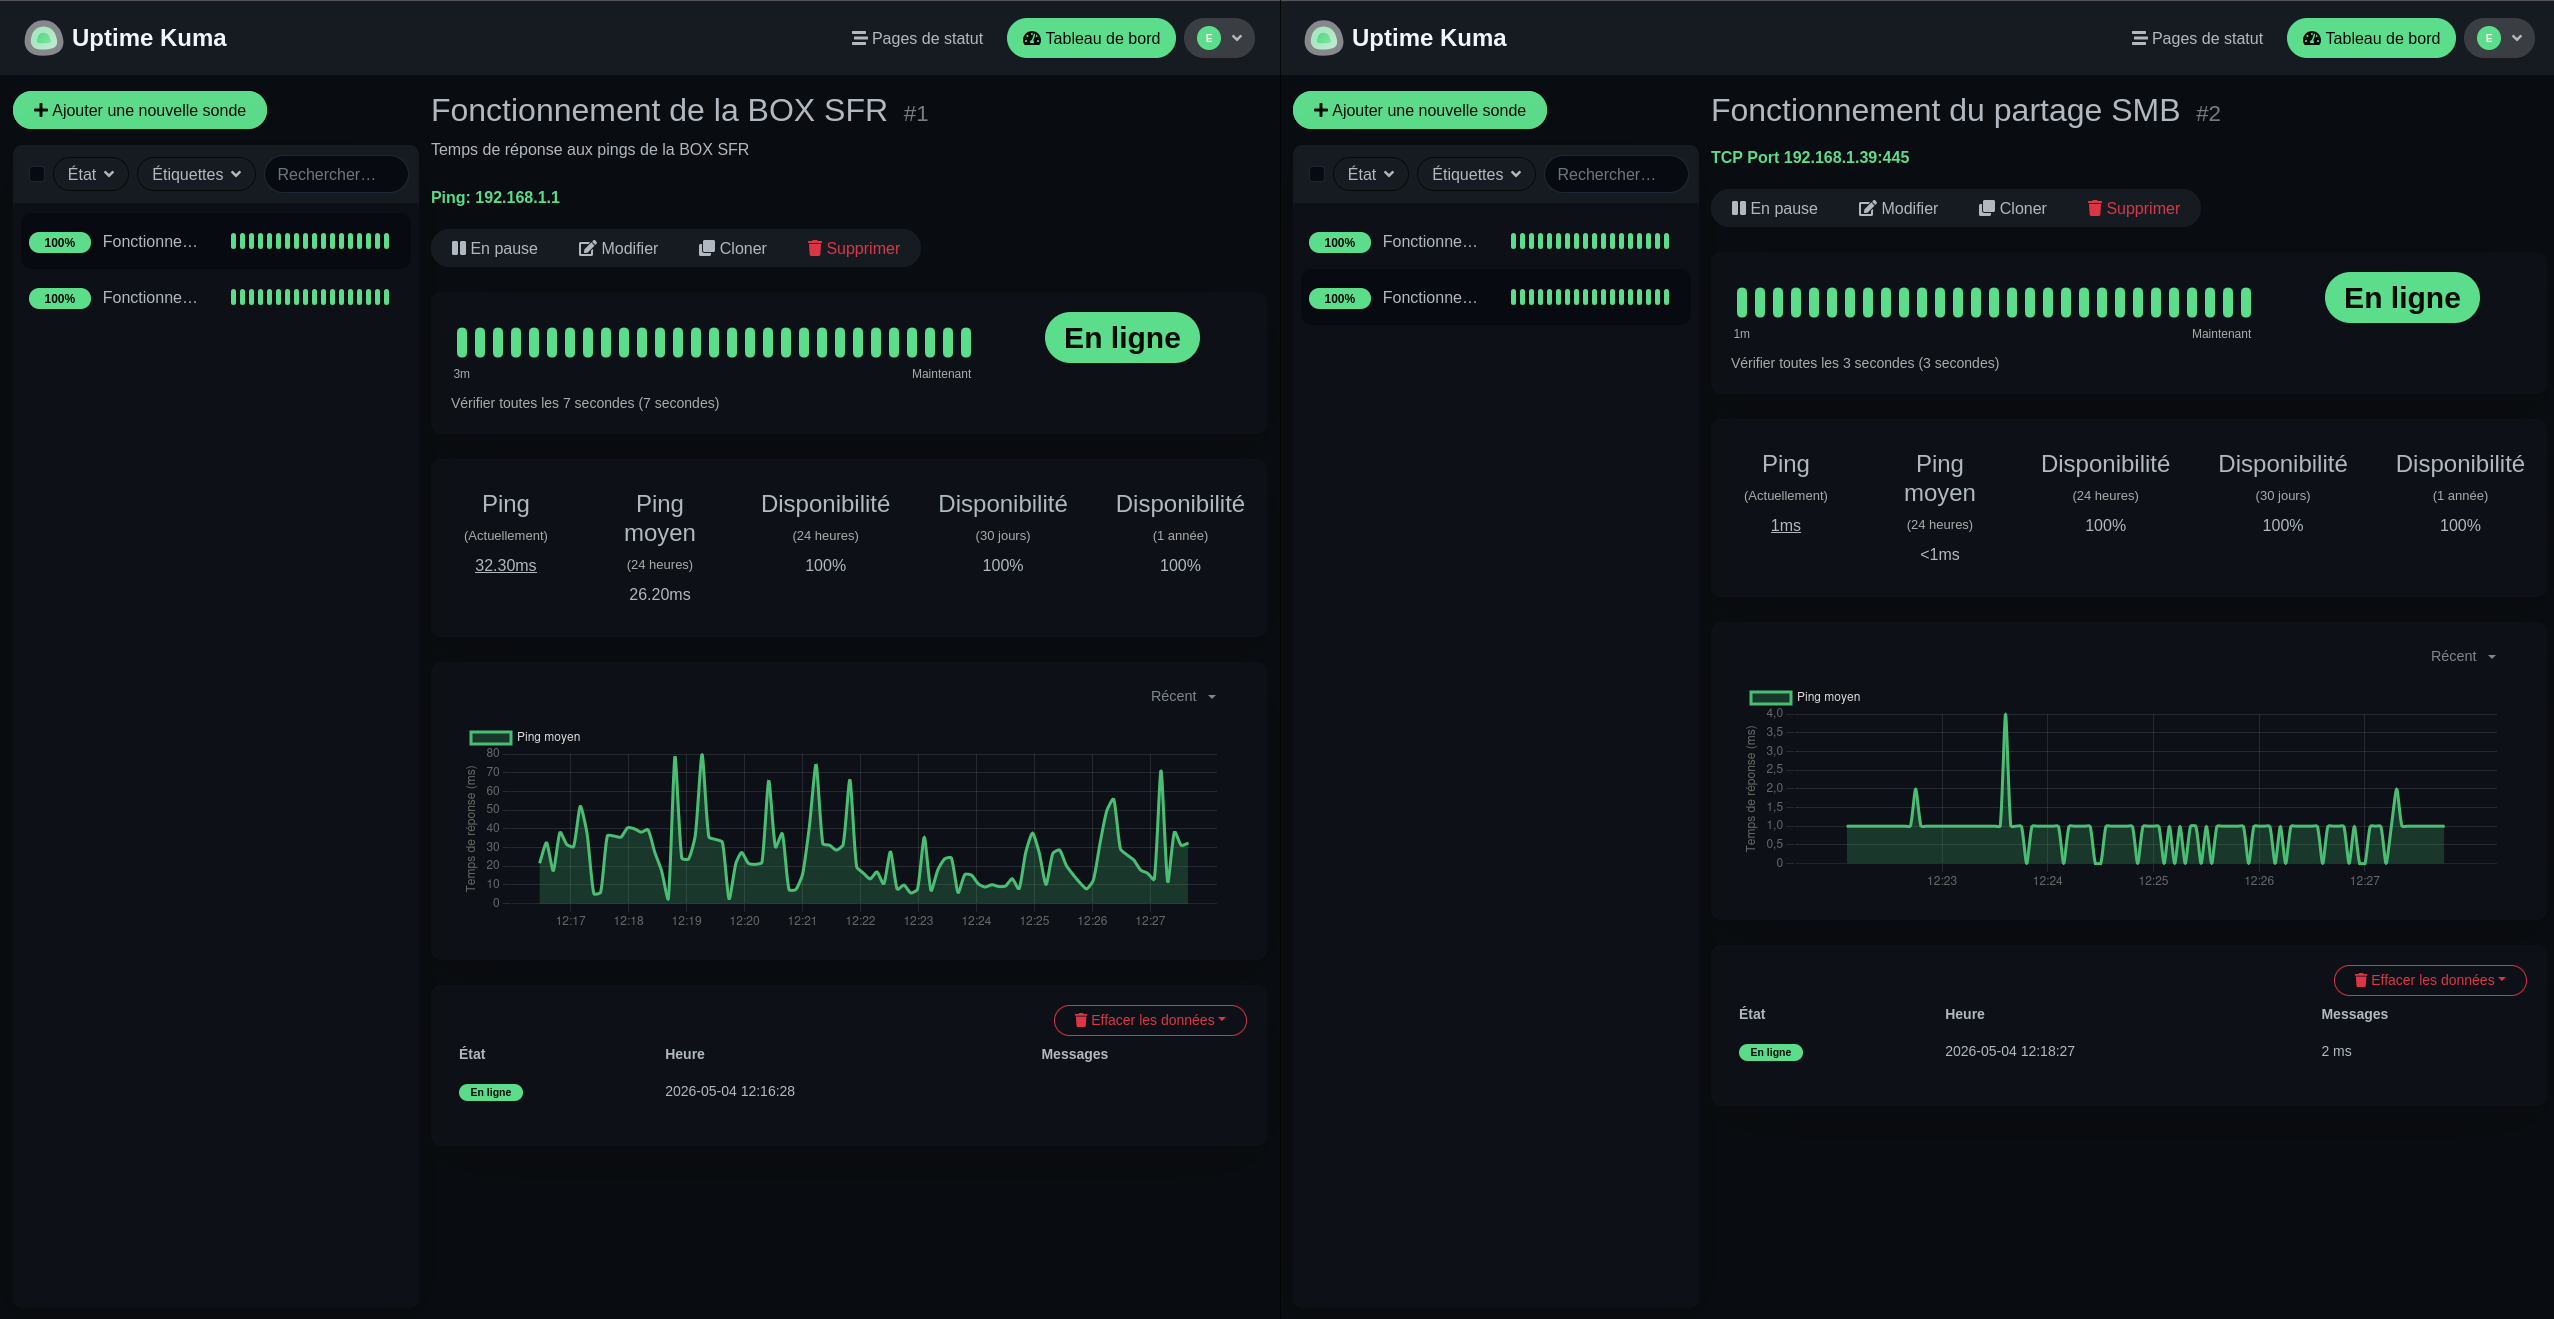Image resolution: width=2554 pixels, height=1319 pixels.
Task: Click trash icon Supprimer for partage SMB
Action: (2095, 208)
